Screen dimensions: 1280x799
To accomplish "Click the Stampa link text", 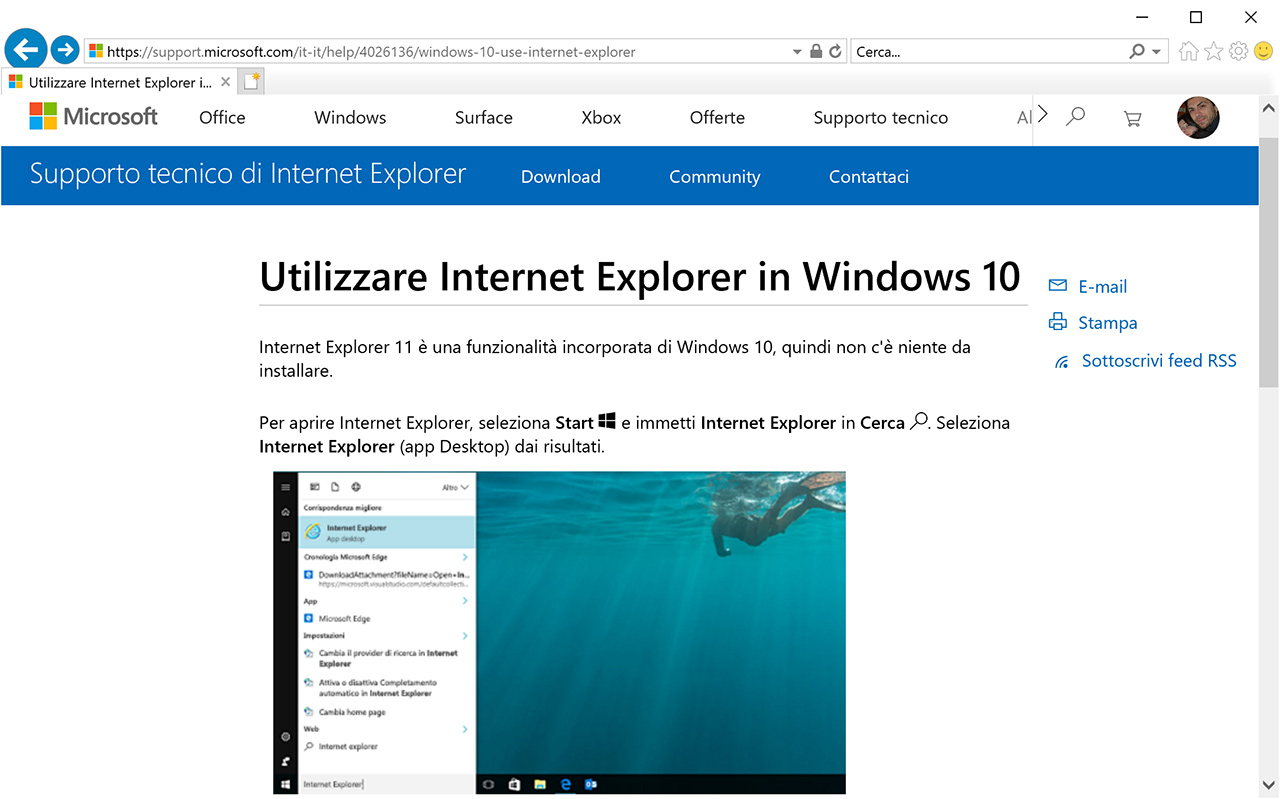I will 1108,323.
